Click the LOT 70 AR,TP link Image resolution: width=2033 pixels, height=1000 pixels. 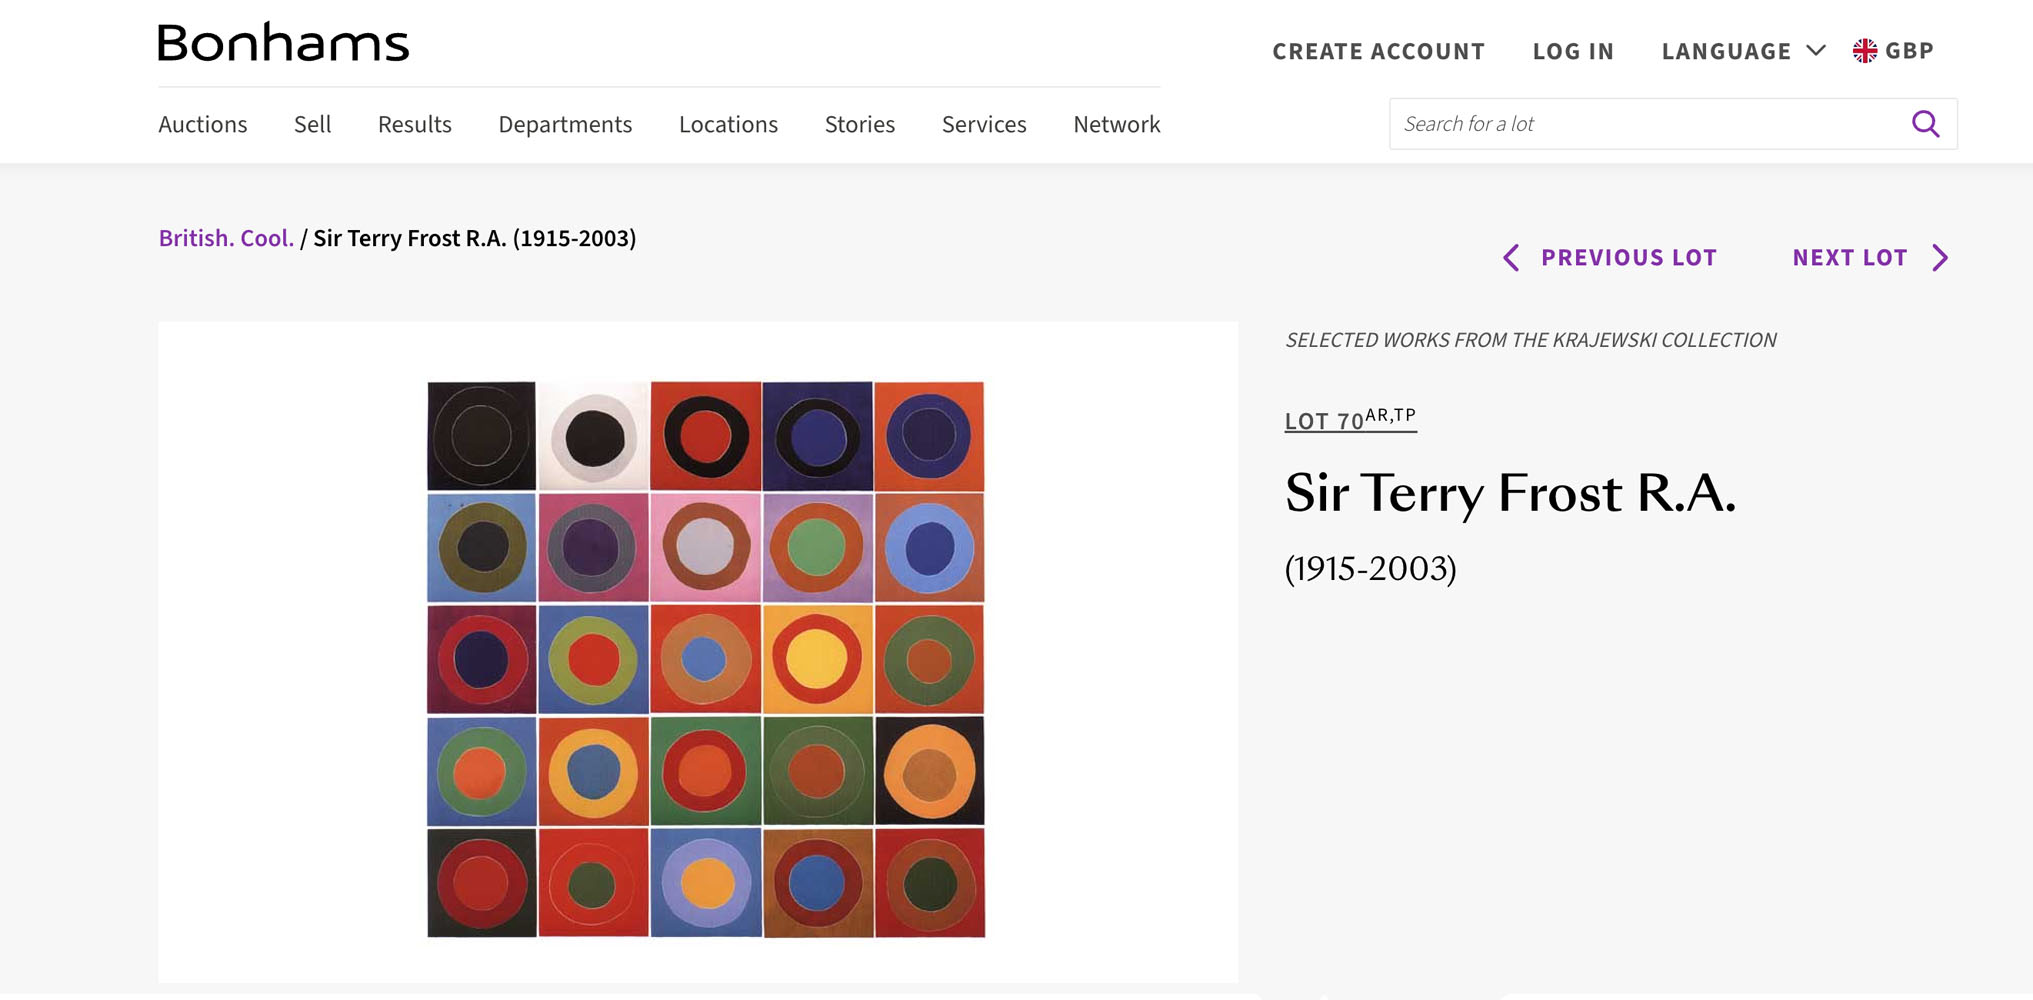[1350, 419]
